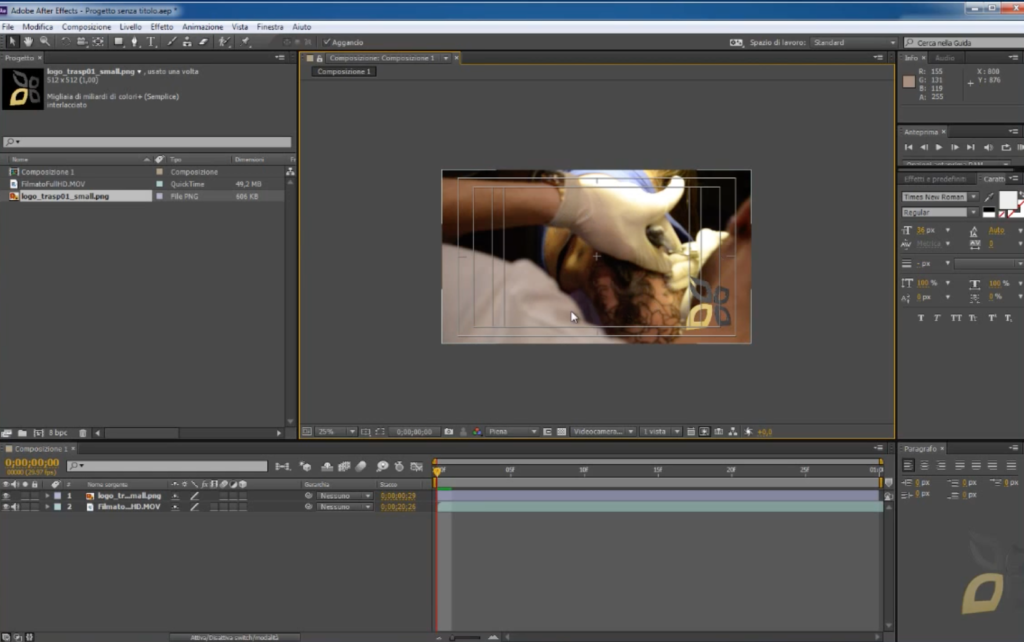Screen dimensions: 1024x642
Task: Select the Hand tool
Action: 28,42
